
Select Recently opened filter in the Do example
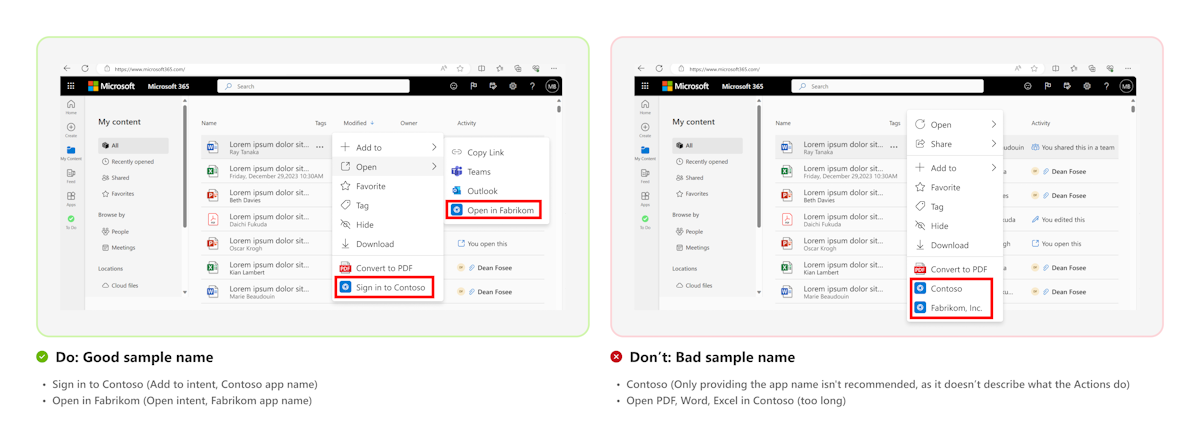coord(127,162)
